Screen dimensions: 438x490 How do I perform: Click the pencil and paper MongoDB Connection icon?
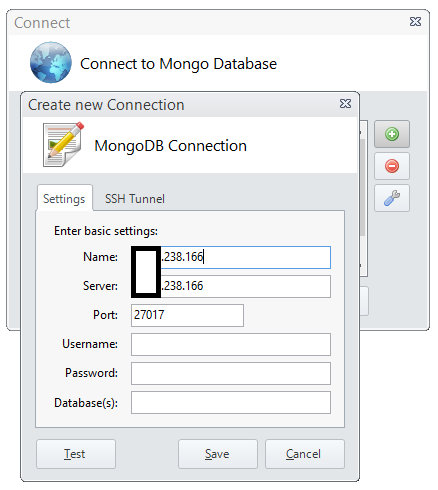63,145
